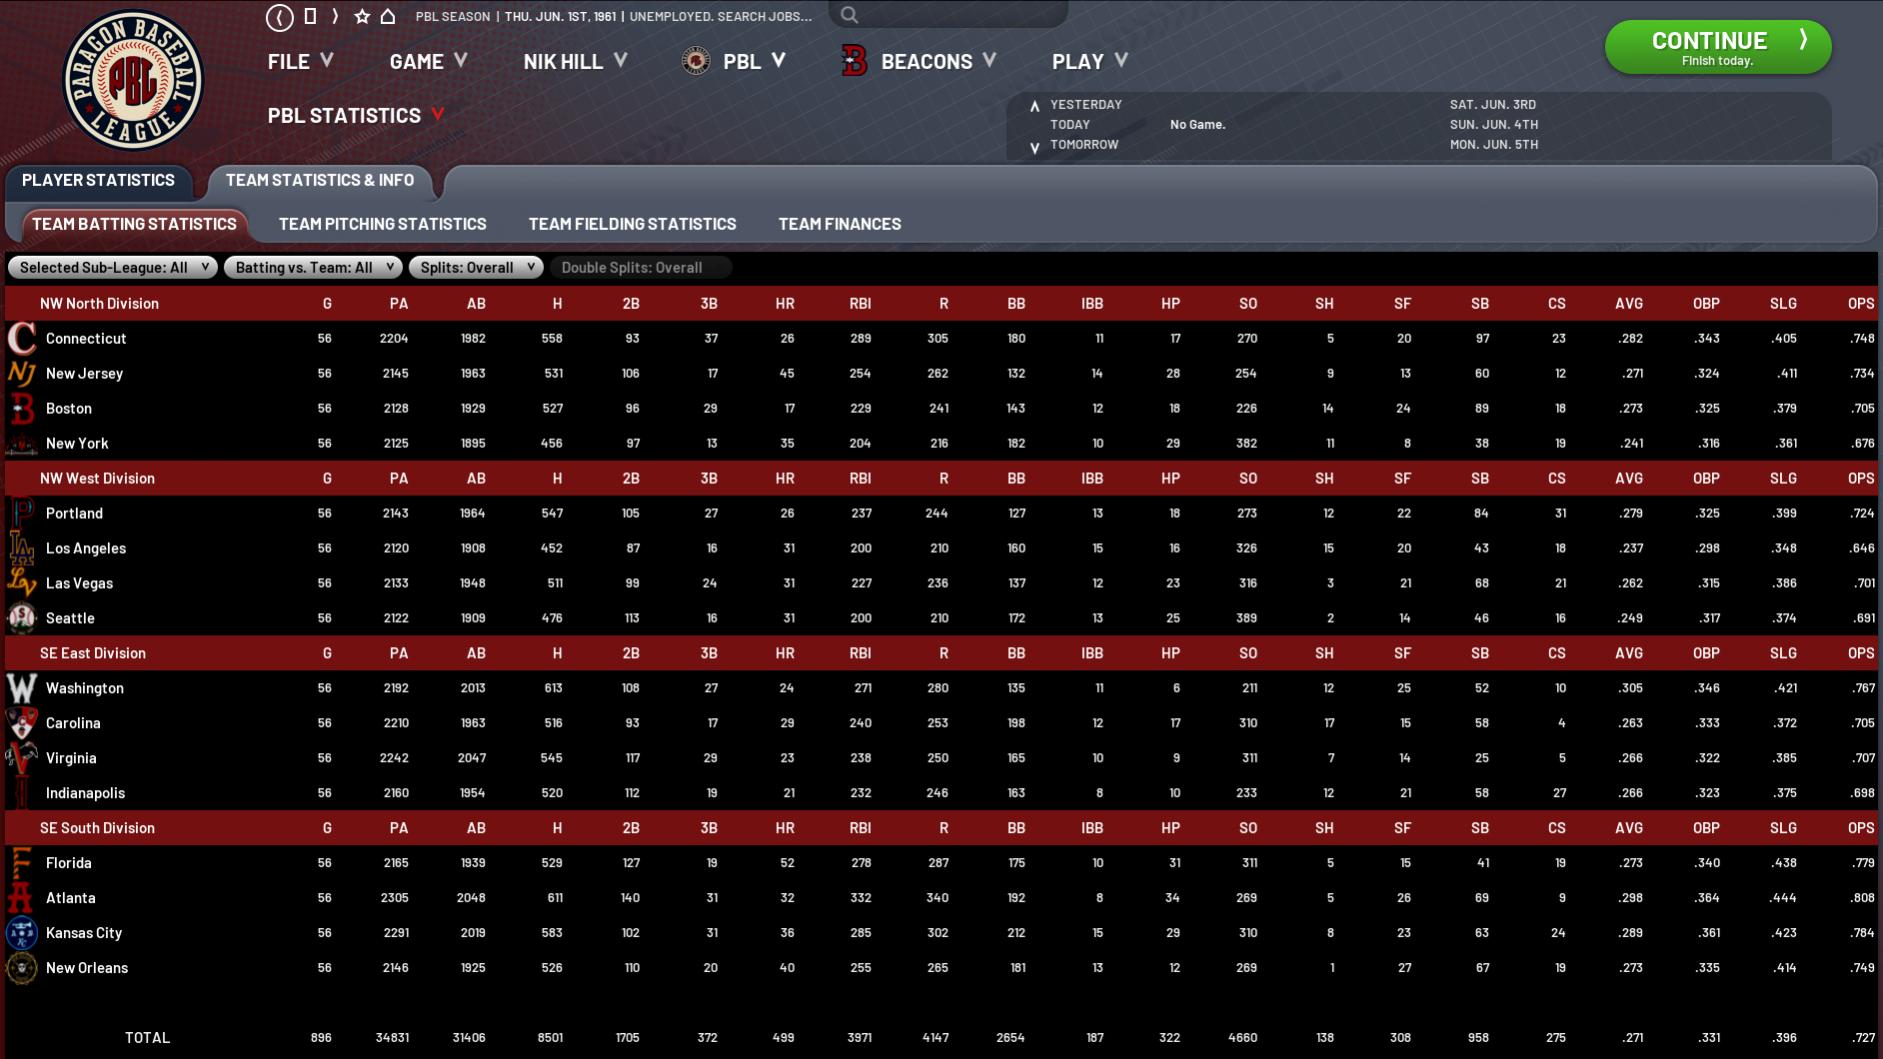Go to the home screen icon

point(388,16)
